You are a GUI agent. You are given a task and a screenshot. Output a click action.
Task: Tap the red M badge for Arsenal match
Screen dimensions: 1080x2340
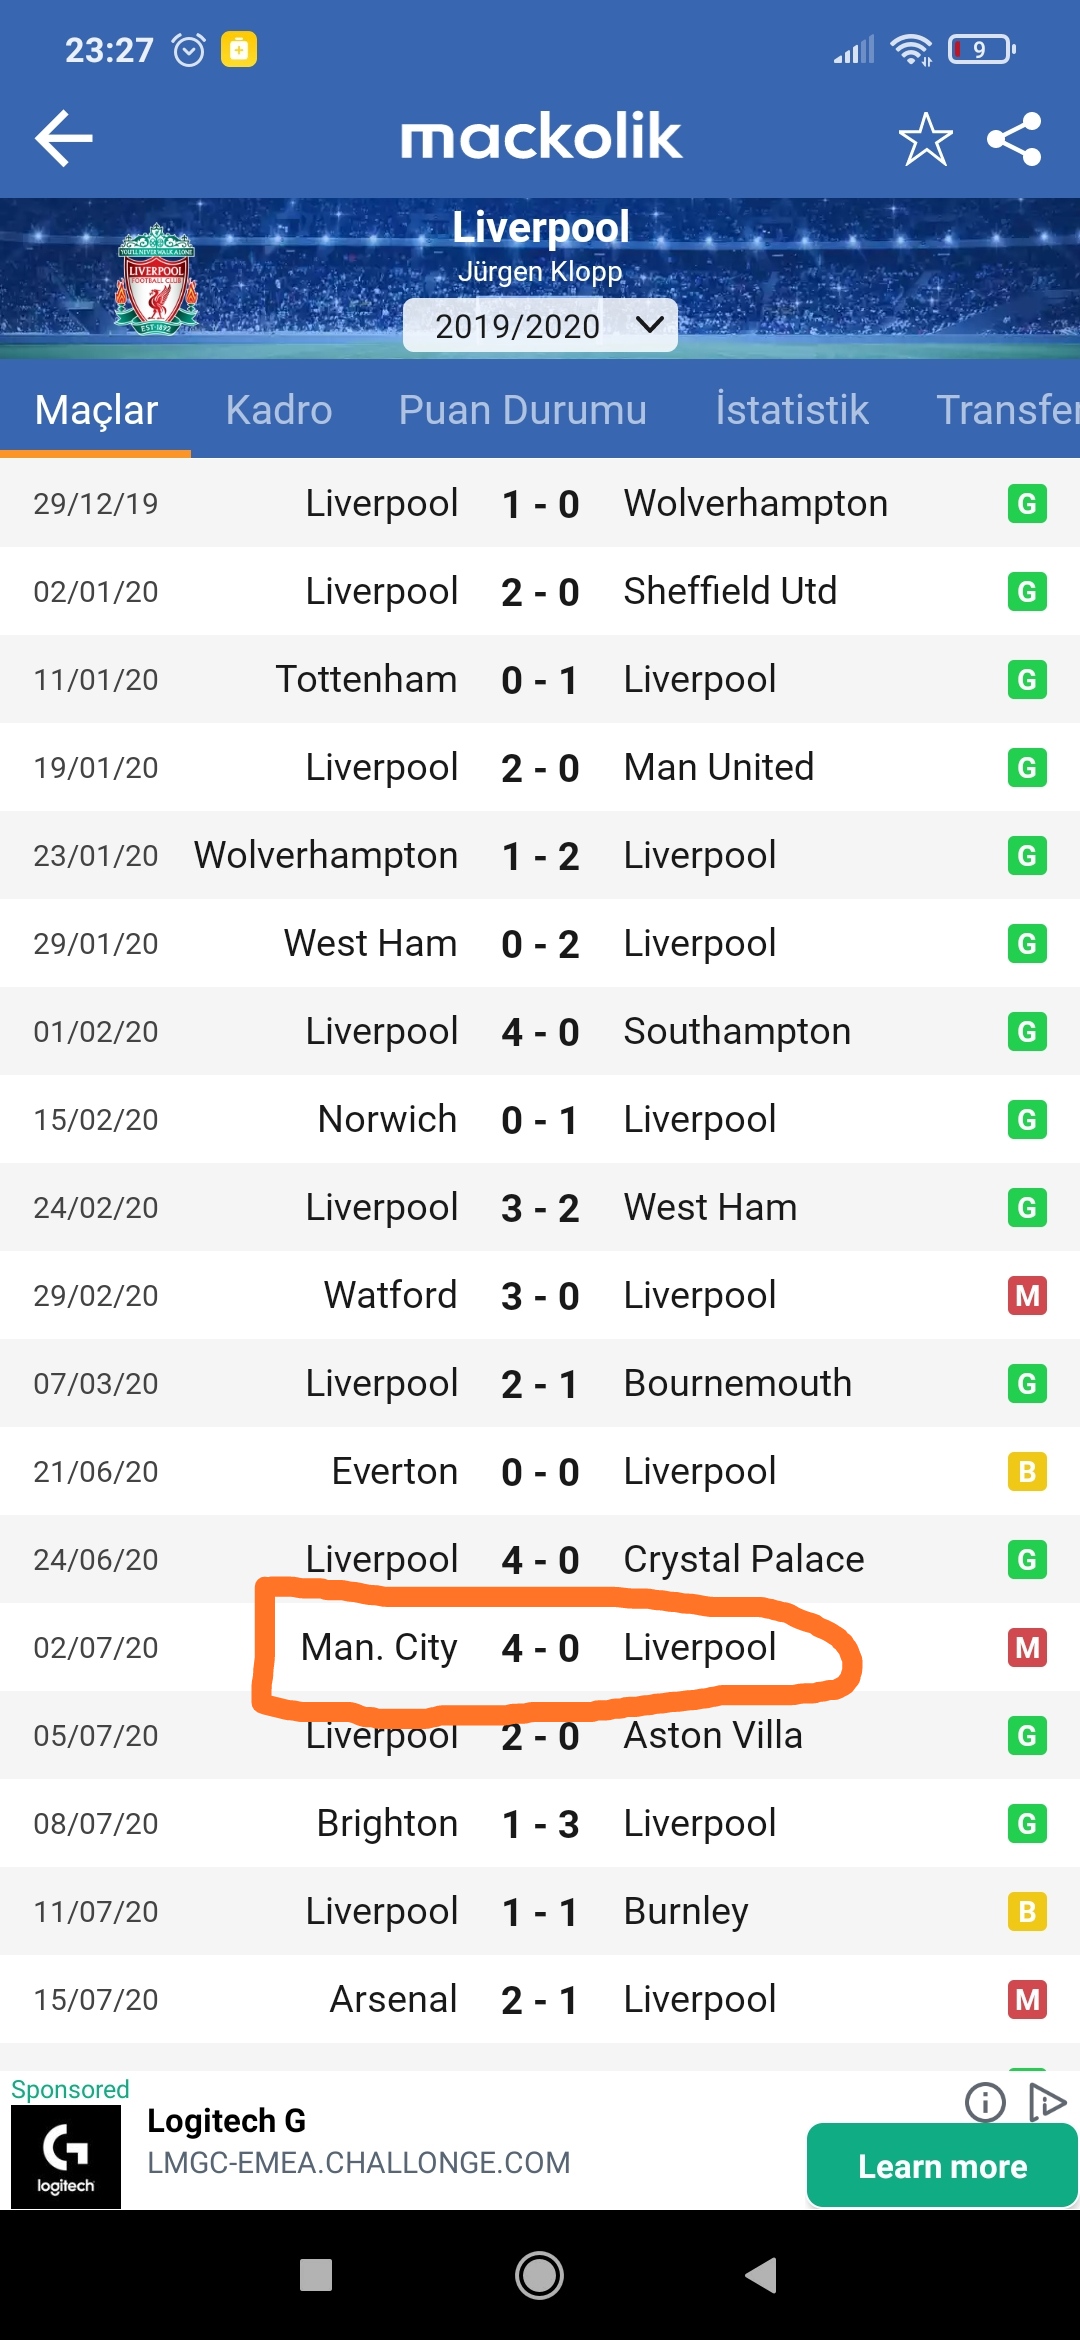coord(1027,2000)
